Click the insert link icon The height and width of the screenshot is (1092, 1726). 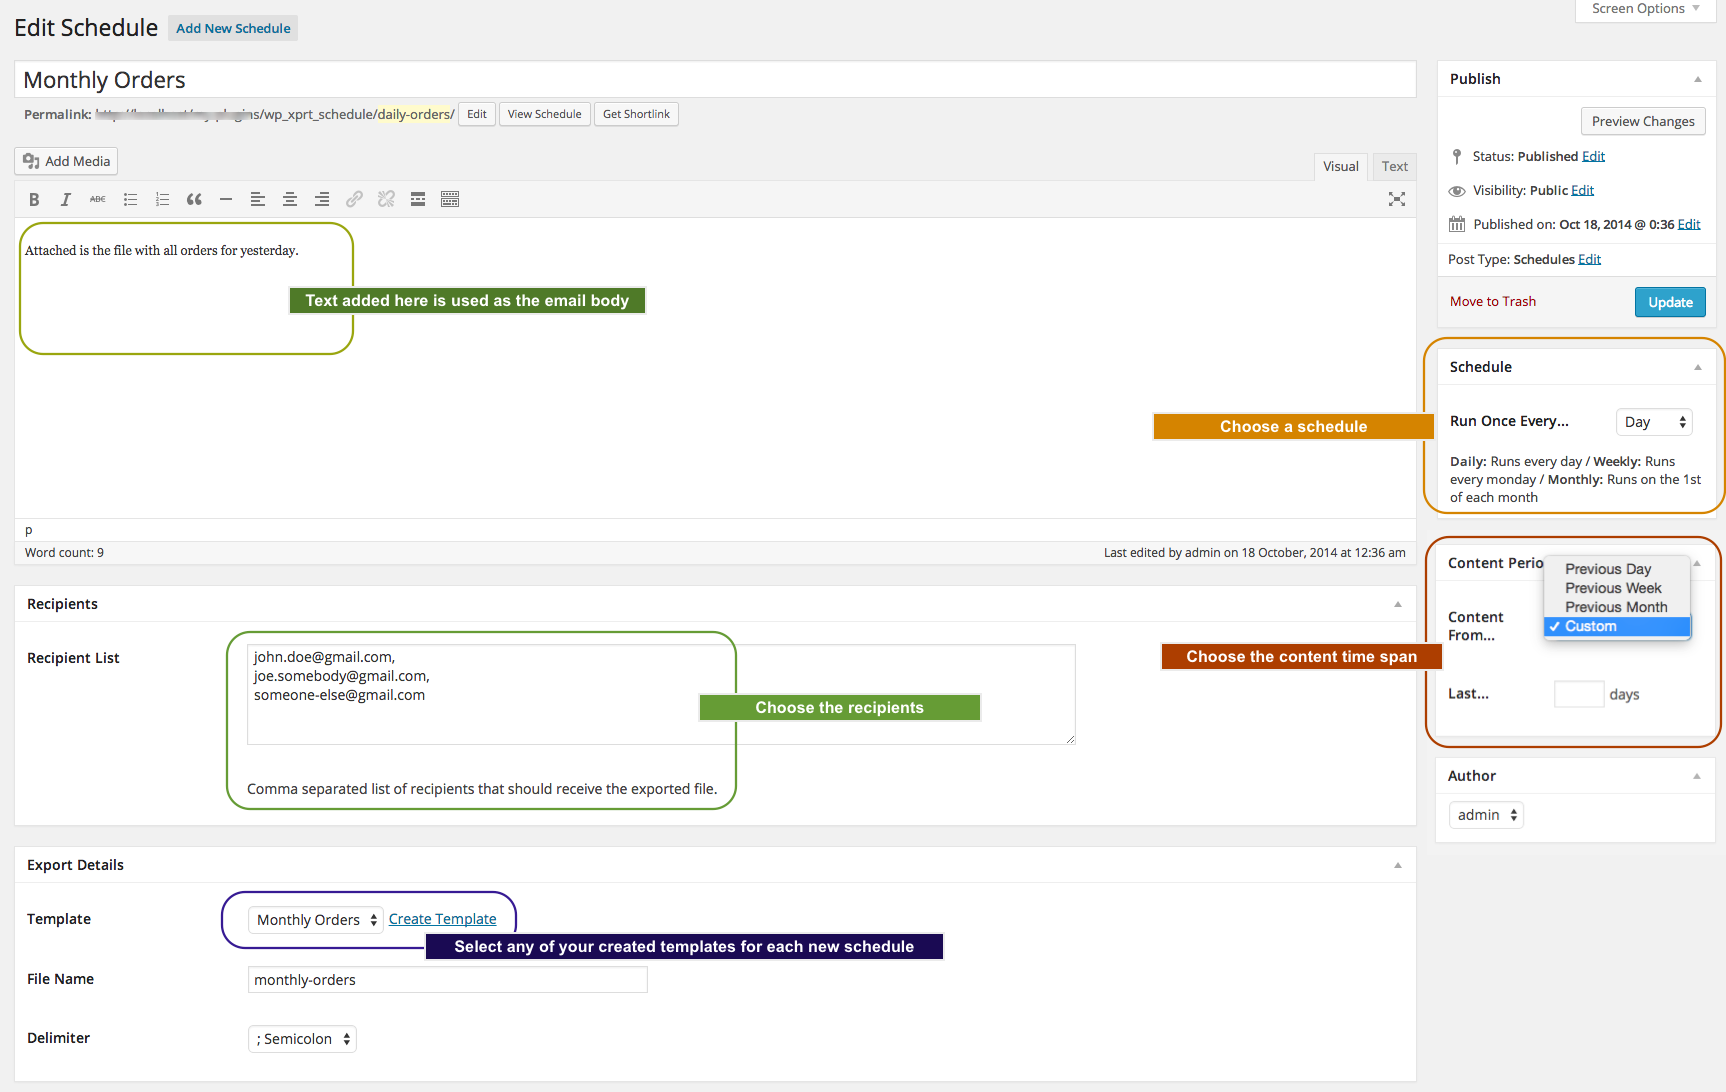coord(354,199)
